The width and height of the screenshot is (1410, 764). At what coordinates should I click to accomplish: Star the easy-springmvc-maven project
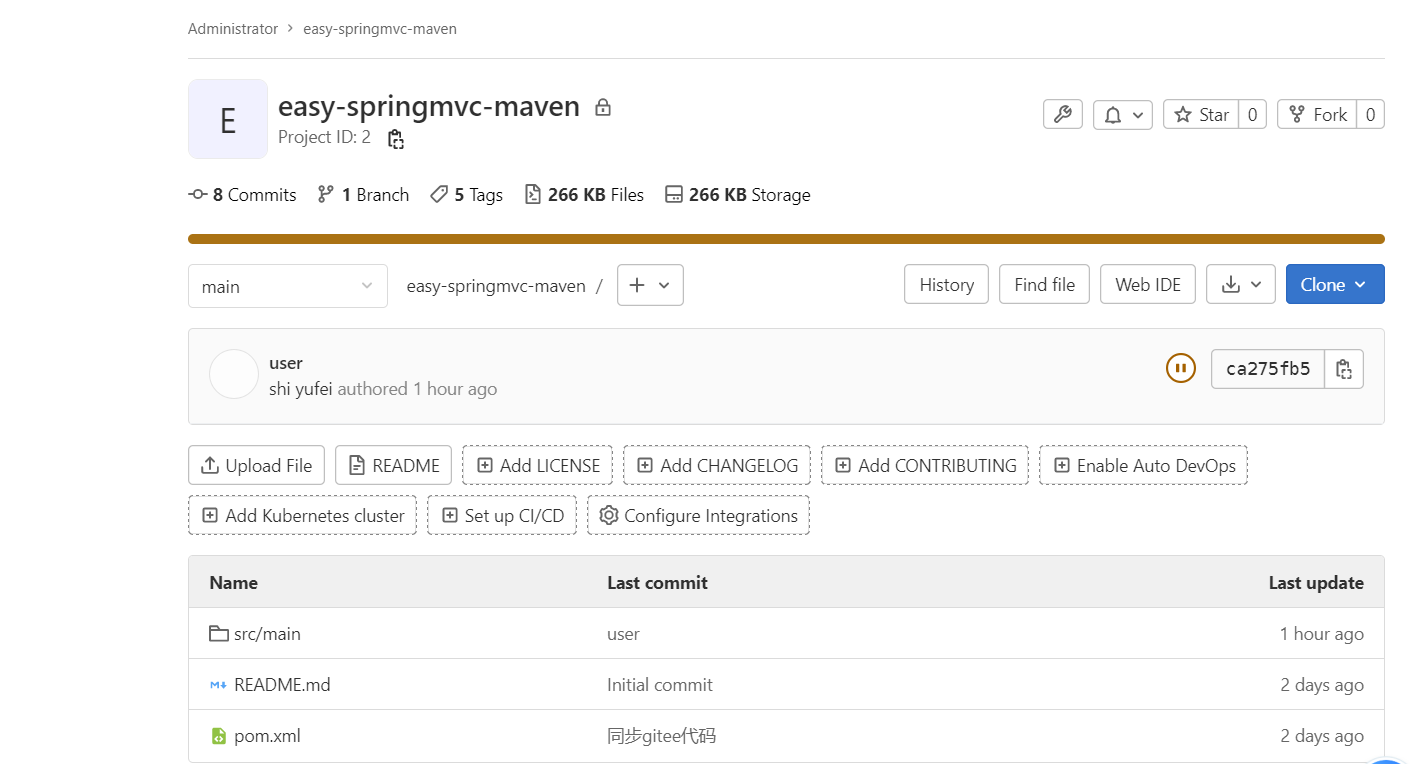1201,115
